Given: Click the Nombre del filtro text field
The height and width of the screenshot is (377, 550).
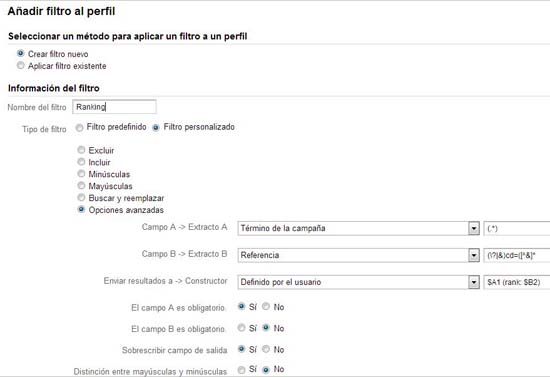Looking at the screenshot, I should point(114,107).
